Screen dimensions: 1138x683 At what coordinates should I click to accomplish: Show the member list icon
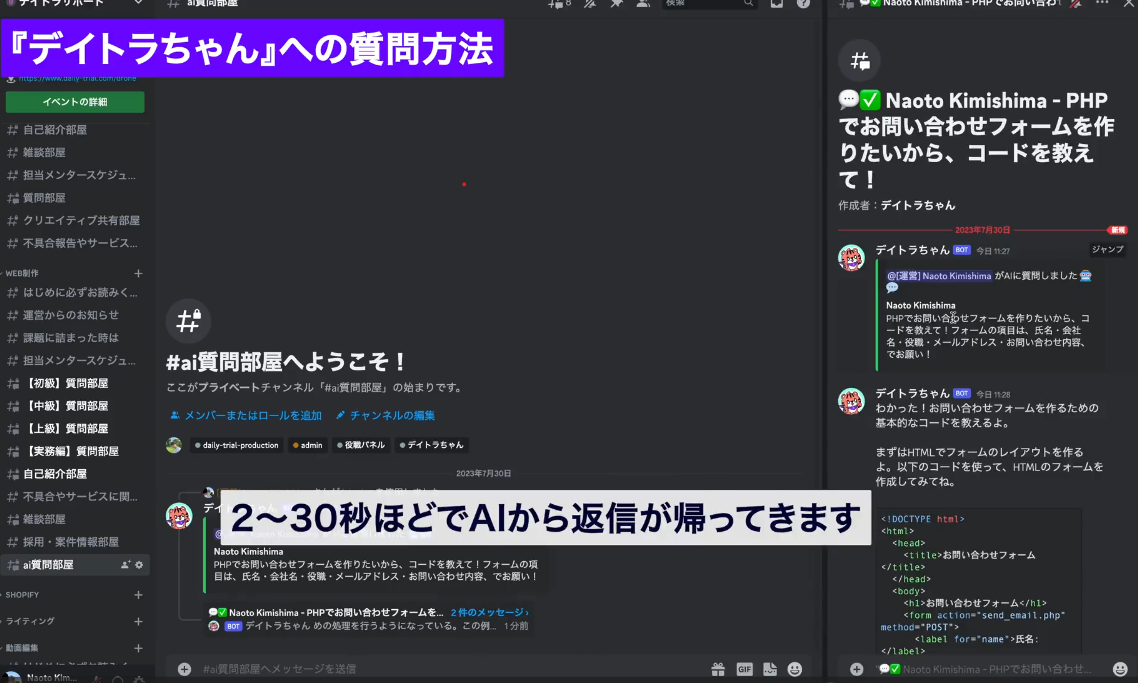tap(643, 4)
